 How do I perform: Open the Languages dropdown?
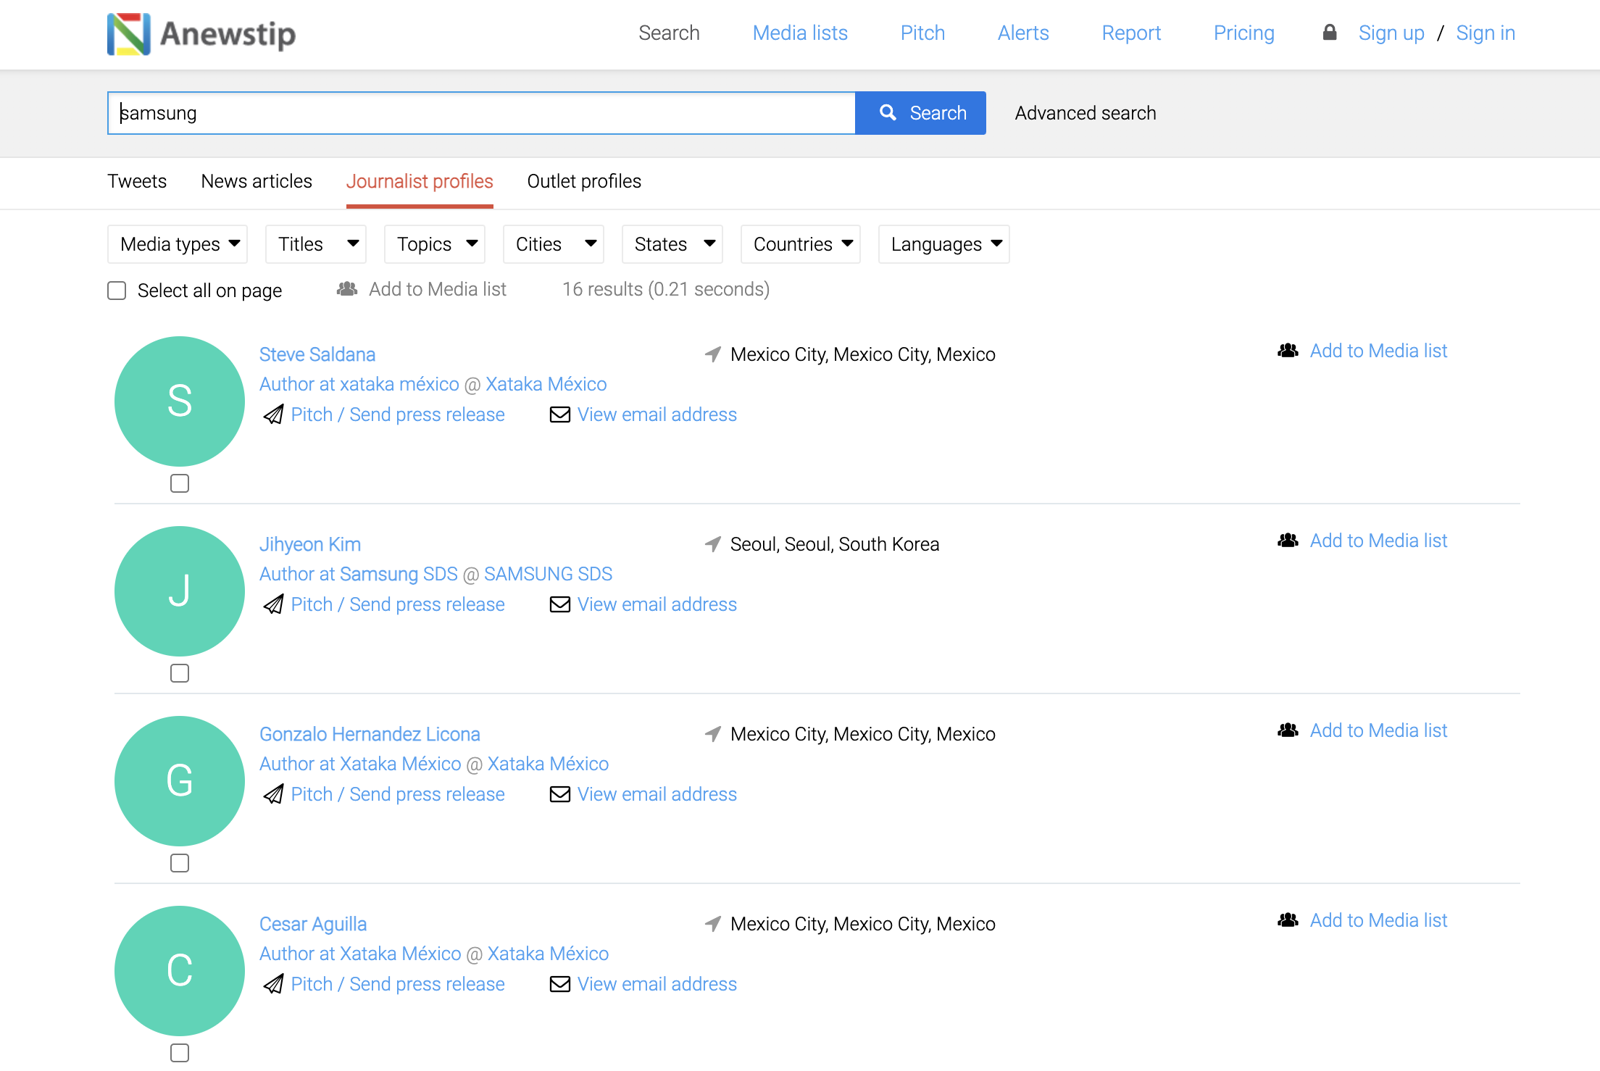(942, 244)
